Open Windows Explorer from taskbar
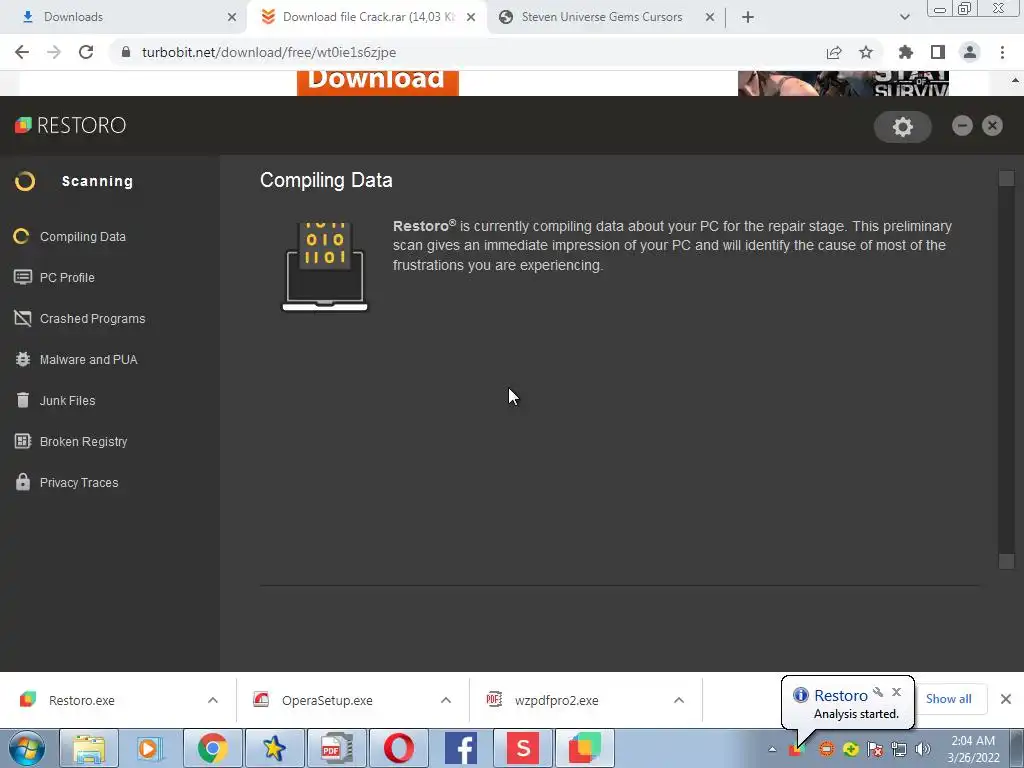1024x768 pixels. coord(89,748)
